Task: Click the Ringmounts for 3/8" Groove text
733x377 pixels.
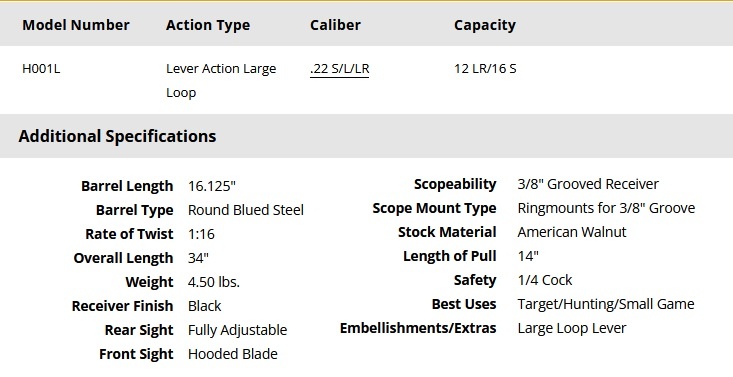Action: click(606, 208)
